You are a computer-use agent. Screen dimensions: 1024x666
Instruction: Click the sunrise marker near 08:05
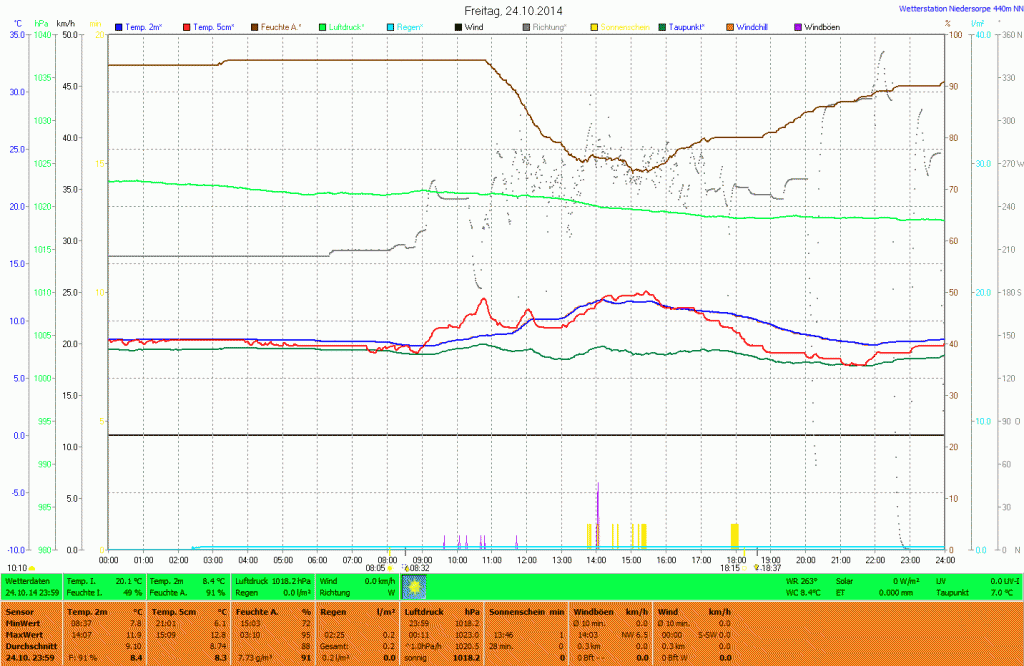(x=391, y=567)
